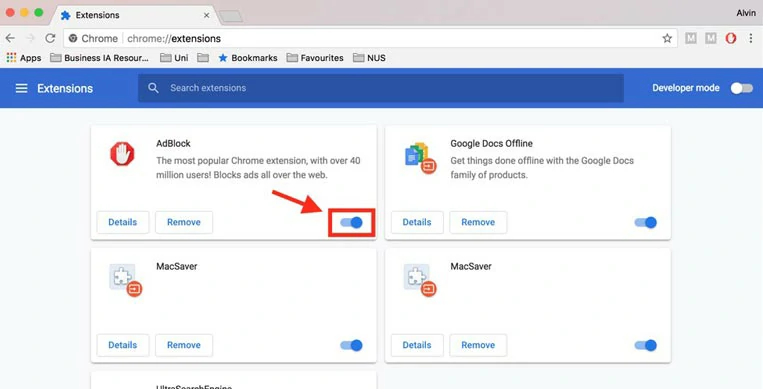The width and height of the screenshot is (763, 389).
Task: Click the 'Blocks ads all over the web' description
Action: click(271, 175)
